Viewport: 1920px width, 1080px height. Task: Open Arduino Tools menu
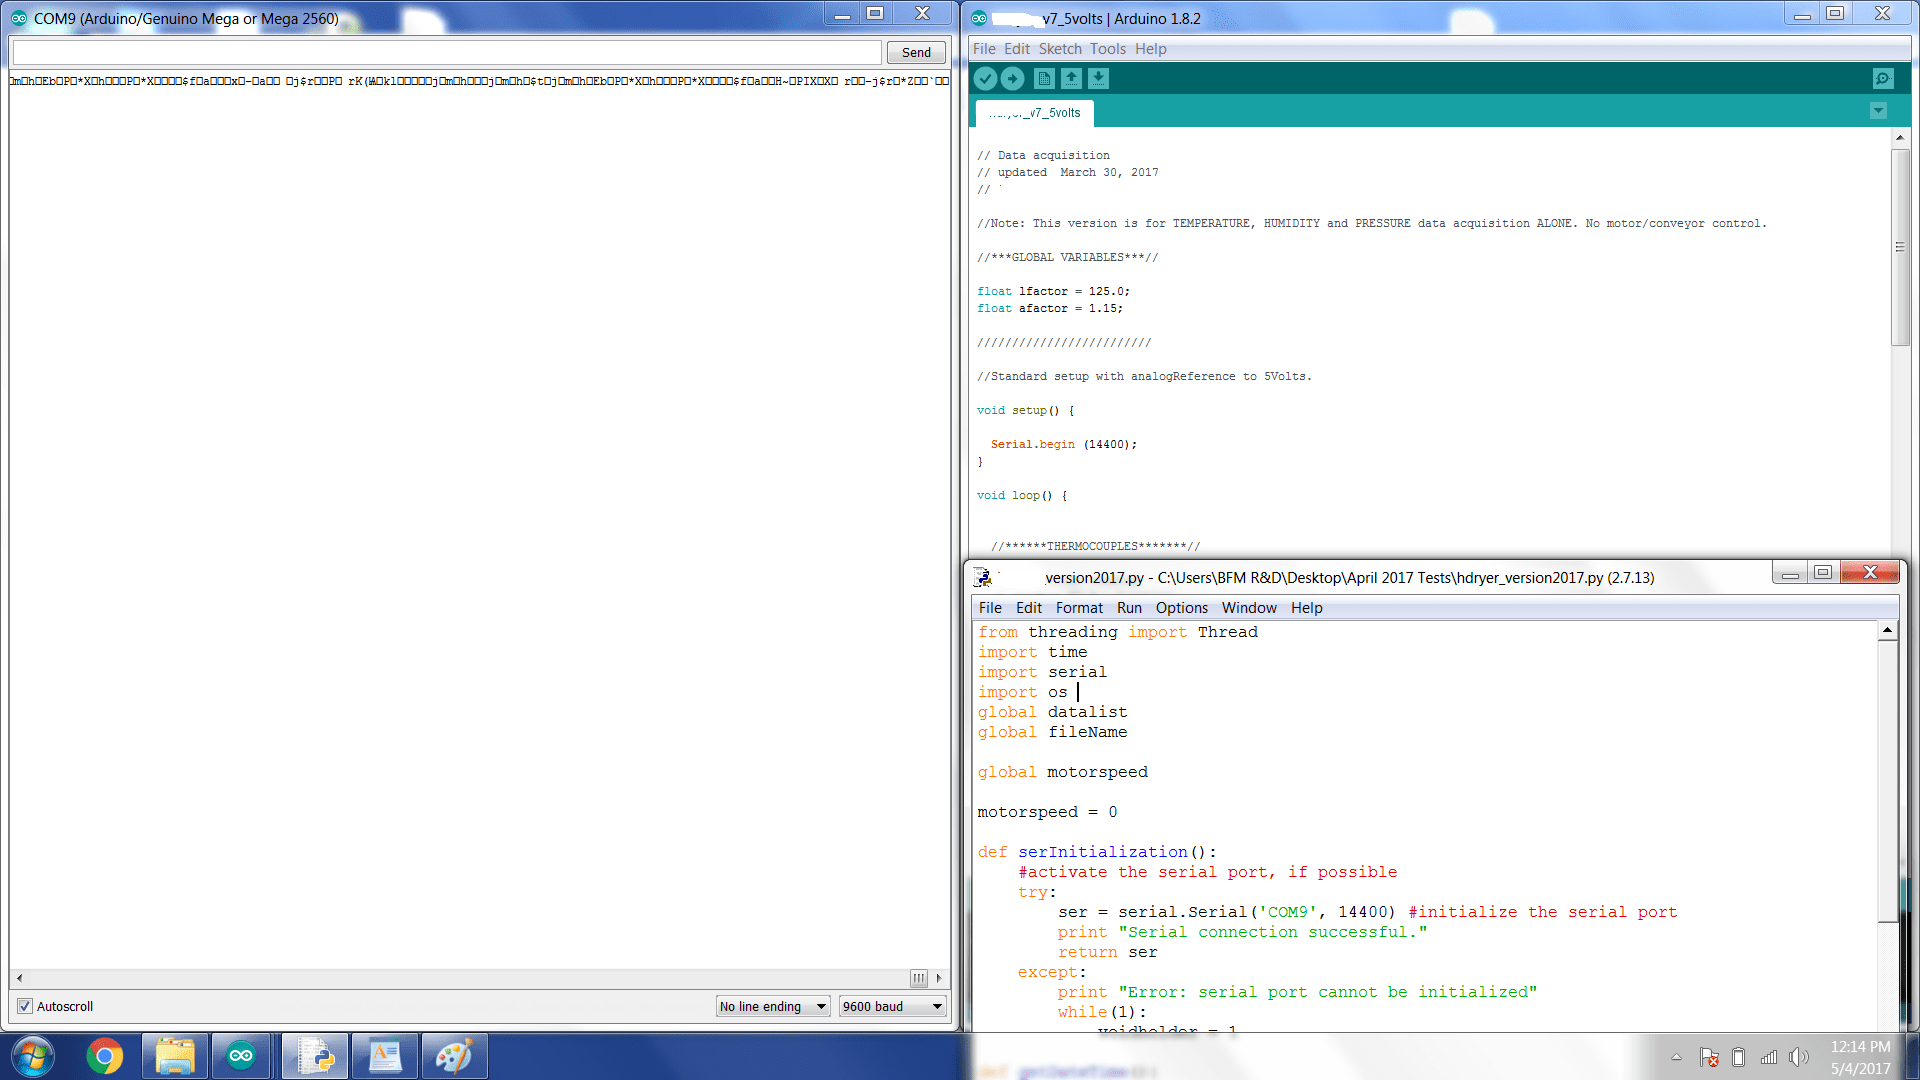1108,49
